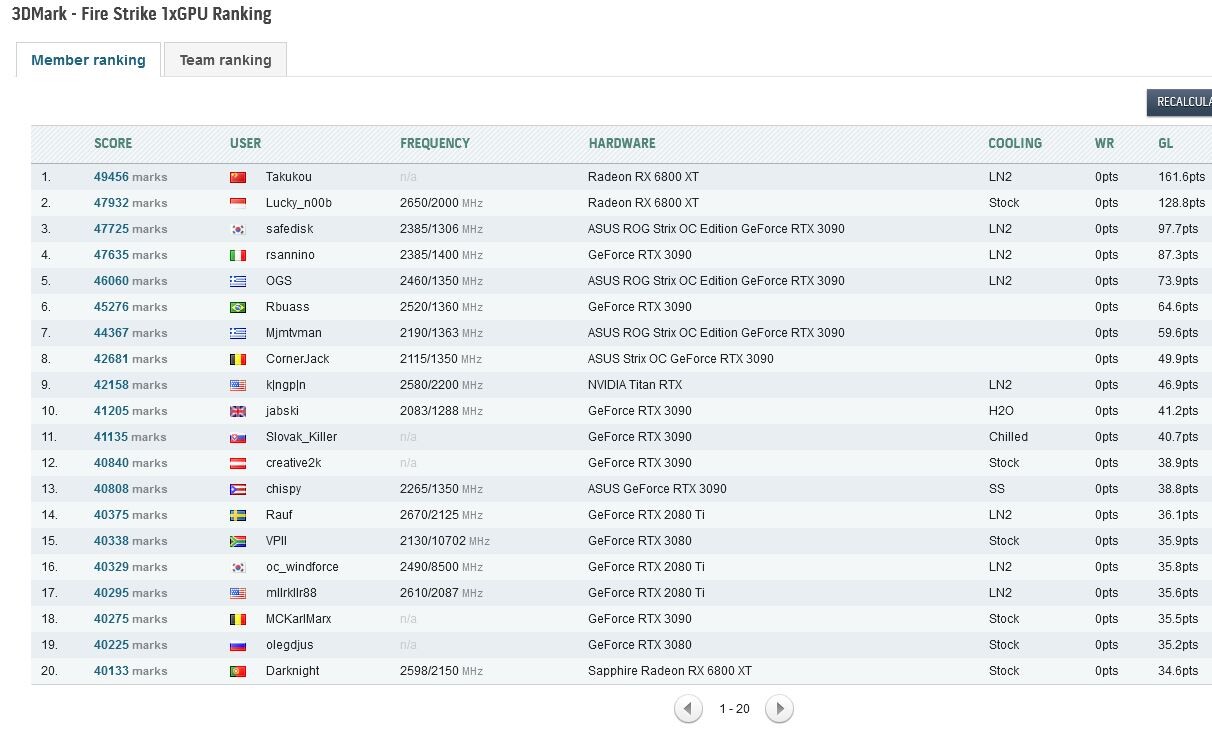Click the Greece flag beside OGS
This screenshot has height=729, width=1212.
coord(237,281)
